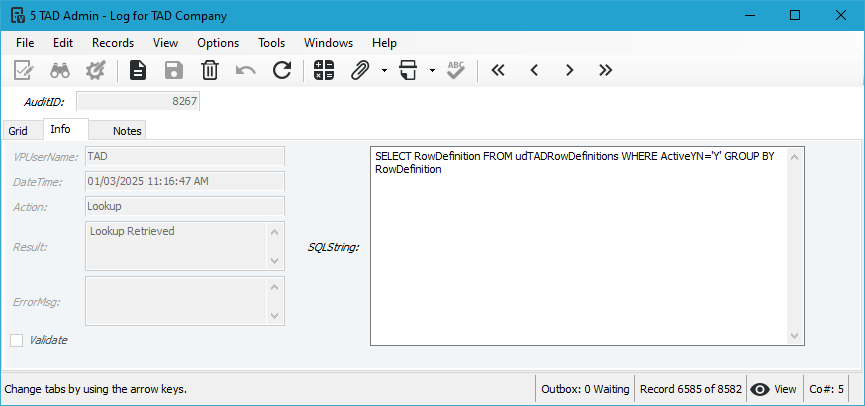Go to the next record
The image size is (865, 406).
(x=570, y=70)
